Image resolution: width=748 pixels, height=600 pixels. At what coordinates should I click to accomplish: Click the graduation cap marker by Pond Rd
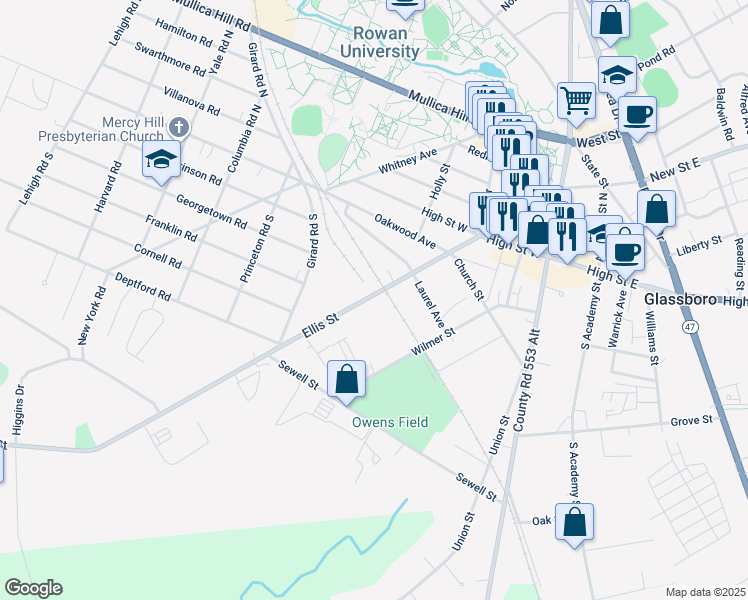pos(617,75)
